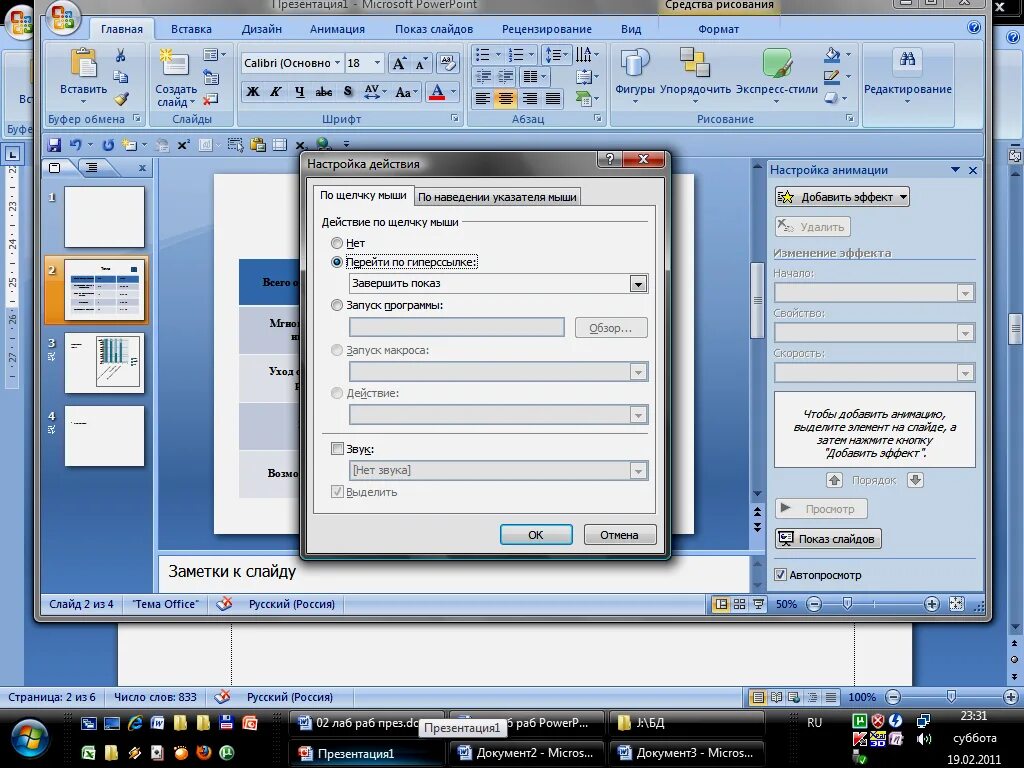Toggle strikethrough (abc) formatting
This screenshot has height=768, width=1024.
323,92
